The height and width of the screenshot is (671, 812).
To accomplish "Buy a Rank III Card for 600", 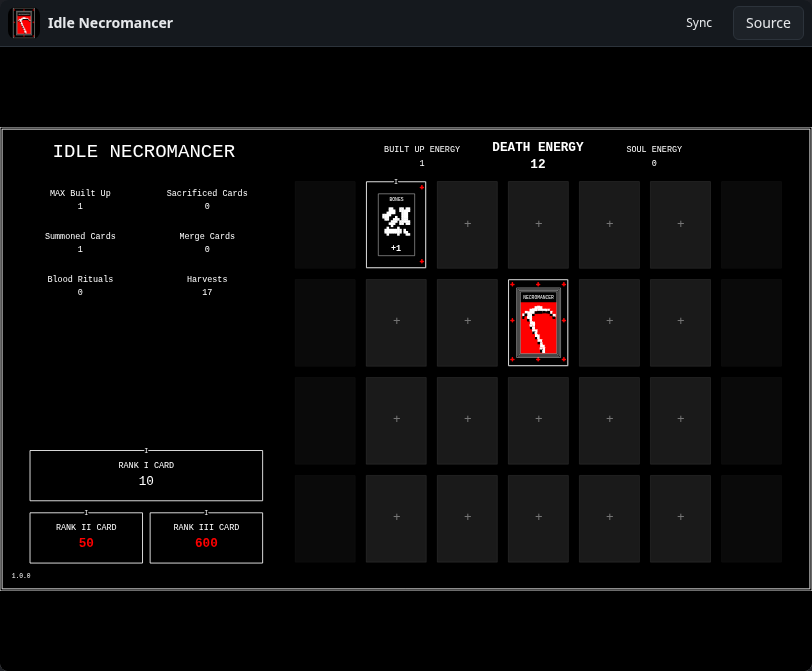I will [206, 537].
